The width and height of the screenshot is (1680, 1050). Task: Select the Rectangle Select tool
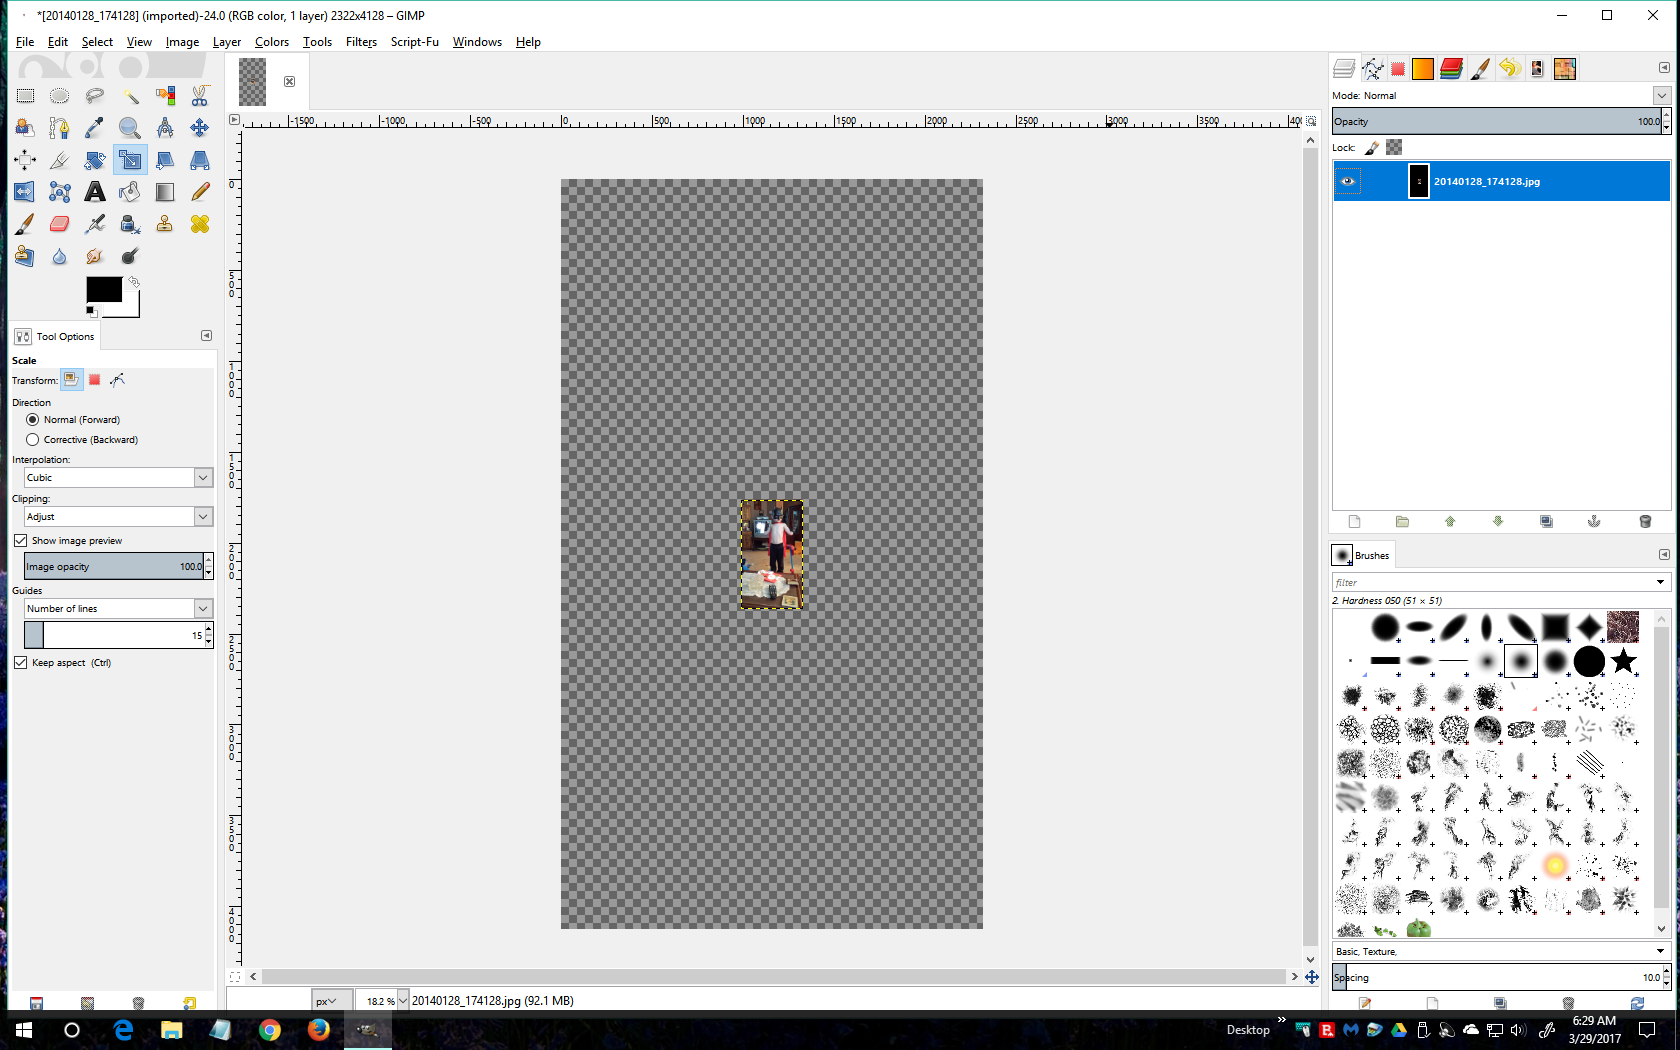[25, 96]
